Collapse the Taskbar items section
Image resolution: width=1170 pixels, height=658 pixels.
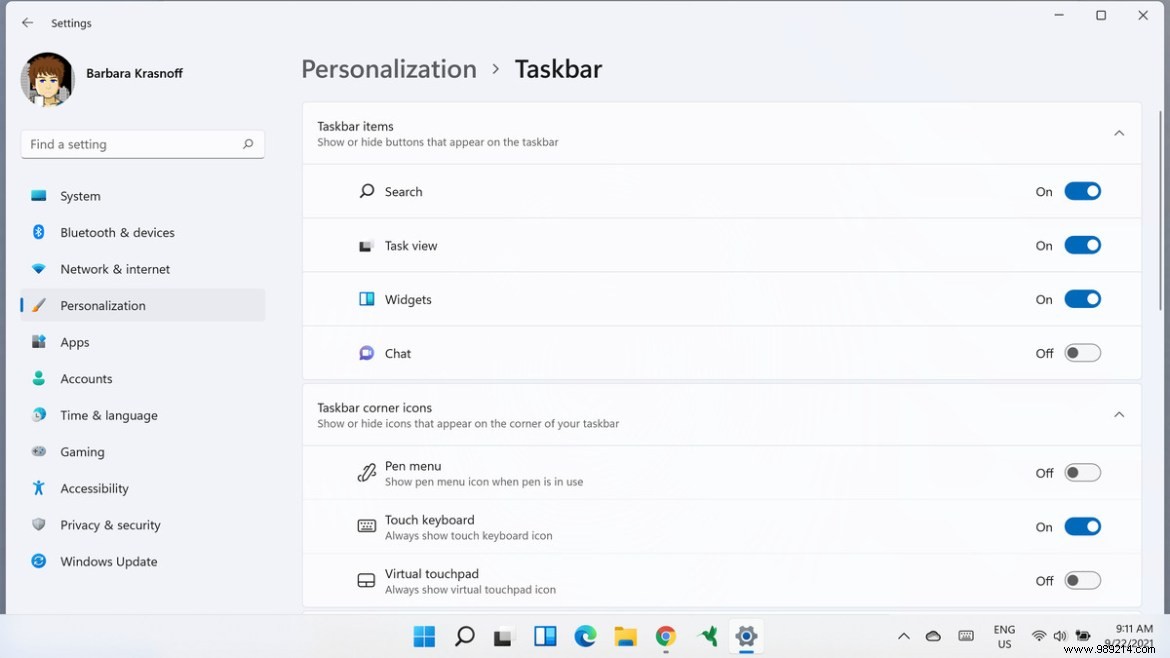tap(1119, 132)
